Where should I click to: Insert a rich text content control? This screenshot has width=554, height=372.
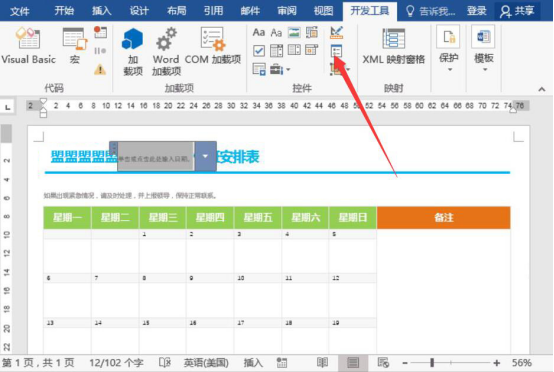coord(259,33)
